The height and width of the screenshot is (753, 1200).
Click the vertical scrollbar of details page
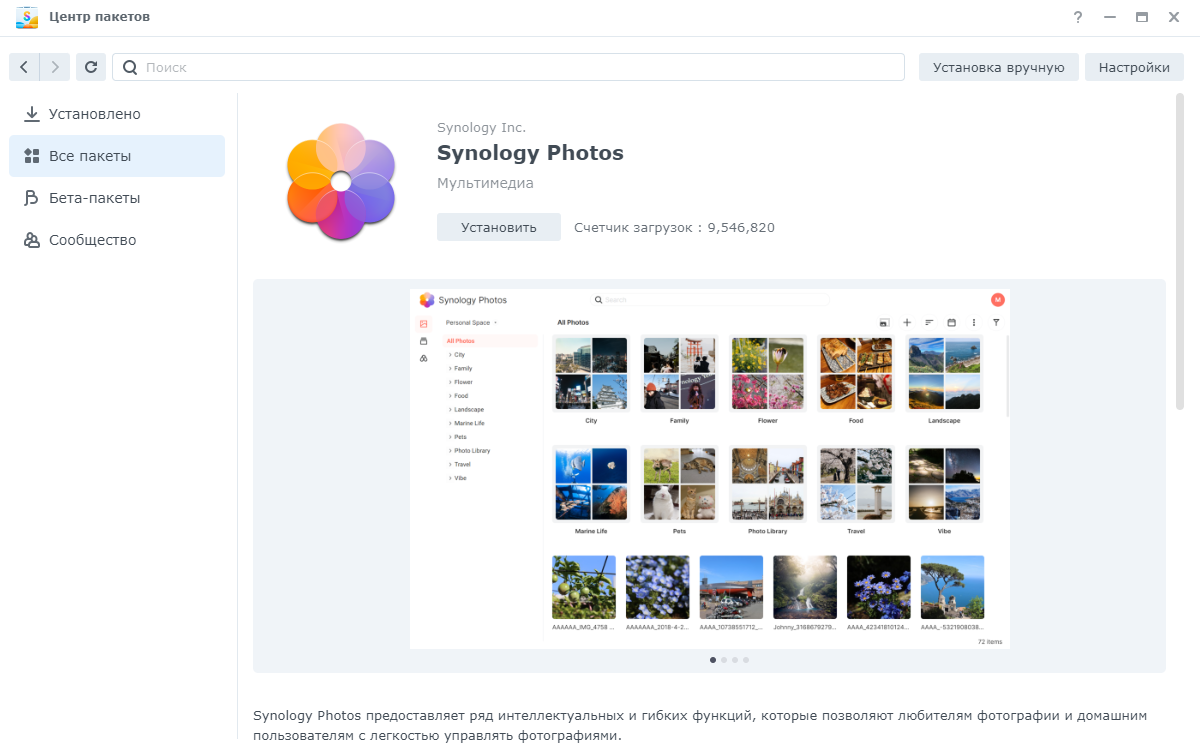pos(1180,251)
